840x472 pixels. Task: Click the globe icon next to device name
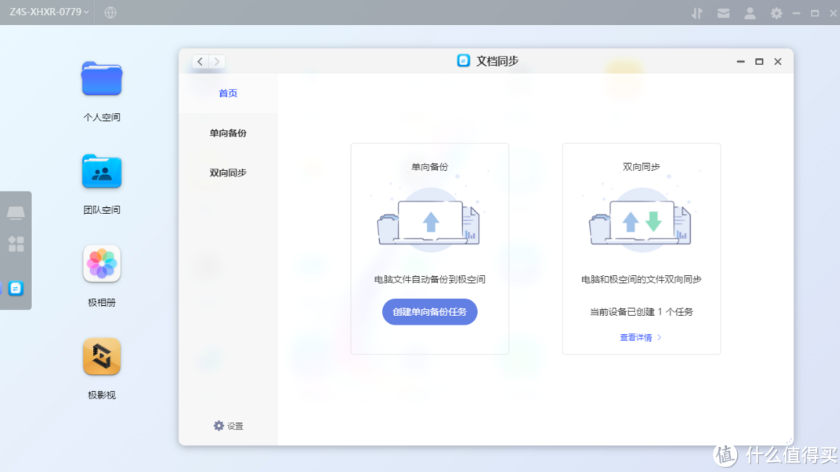point(110,12)
